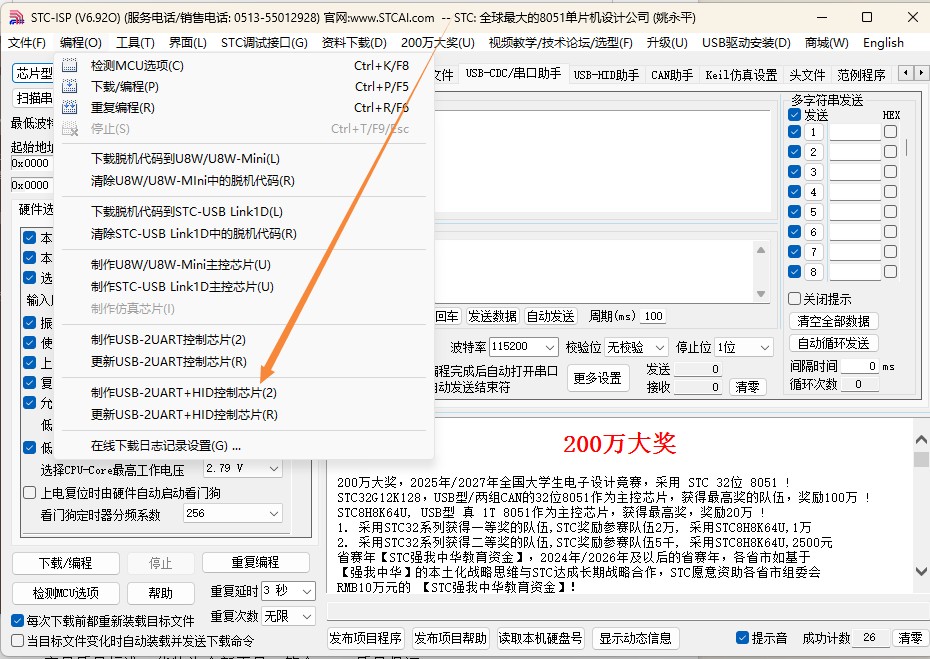The height and width of the screenshot is (659, 930).
Task: Click the 自动循环发送 button
Action: (x=833, y=343)
